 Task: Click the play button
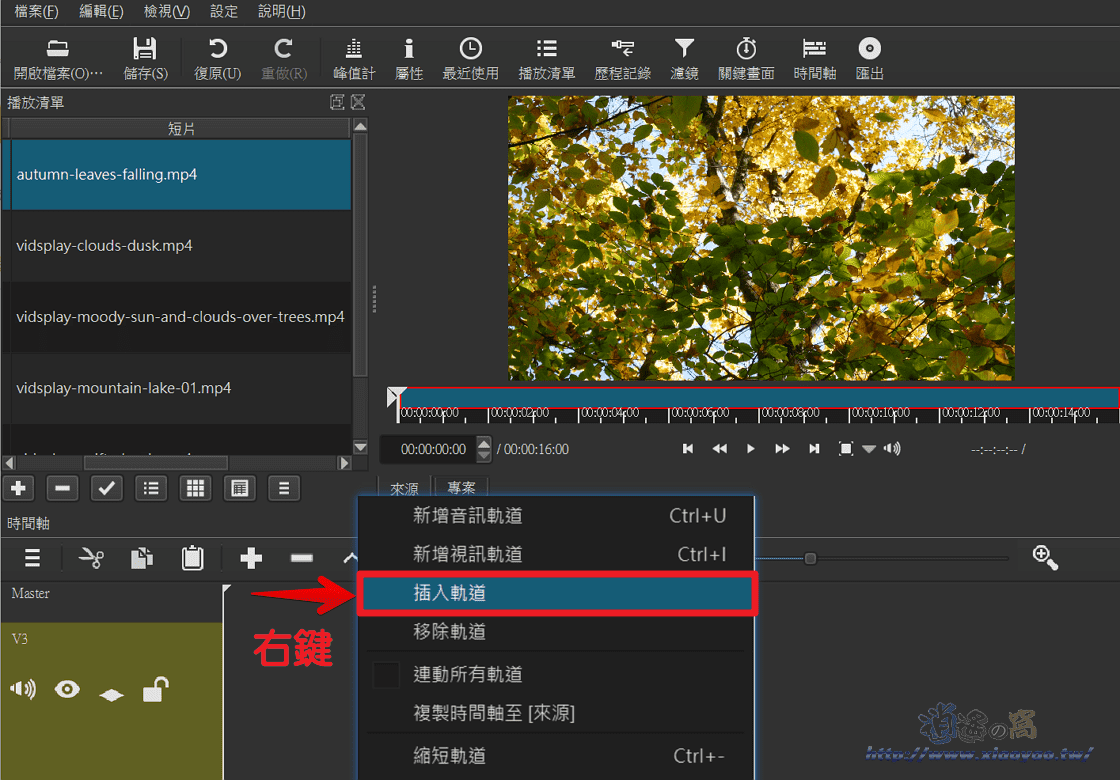point(750,449)
